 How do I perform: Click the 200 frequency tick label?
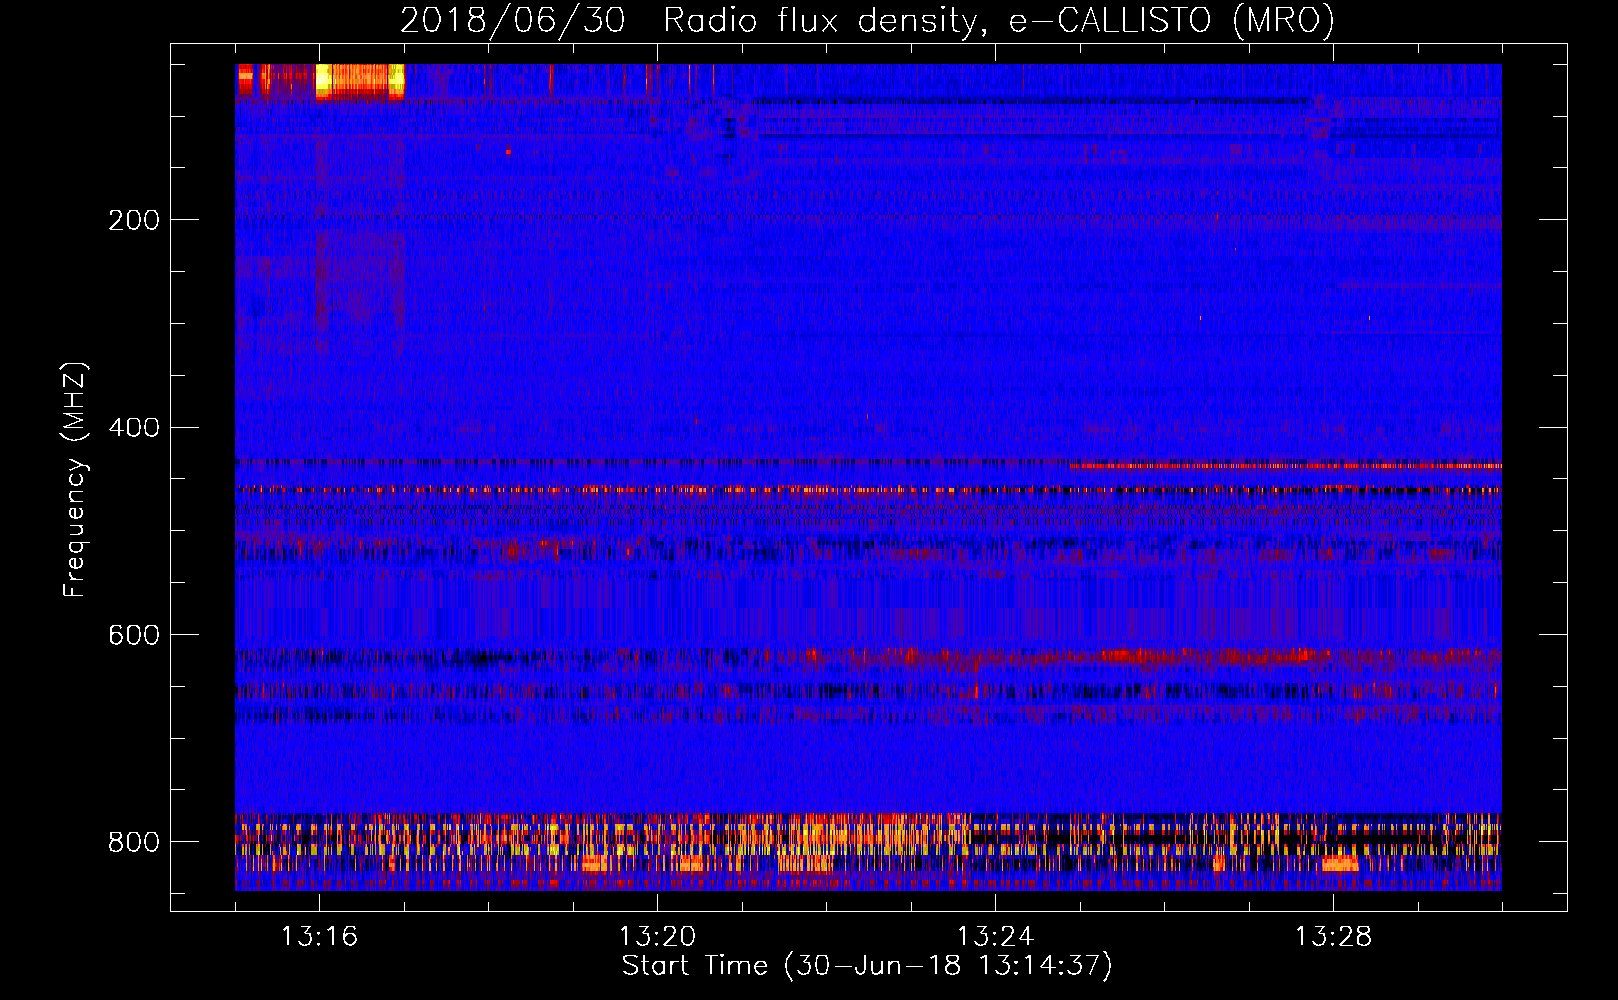point(134,220)
